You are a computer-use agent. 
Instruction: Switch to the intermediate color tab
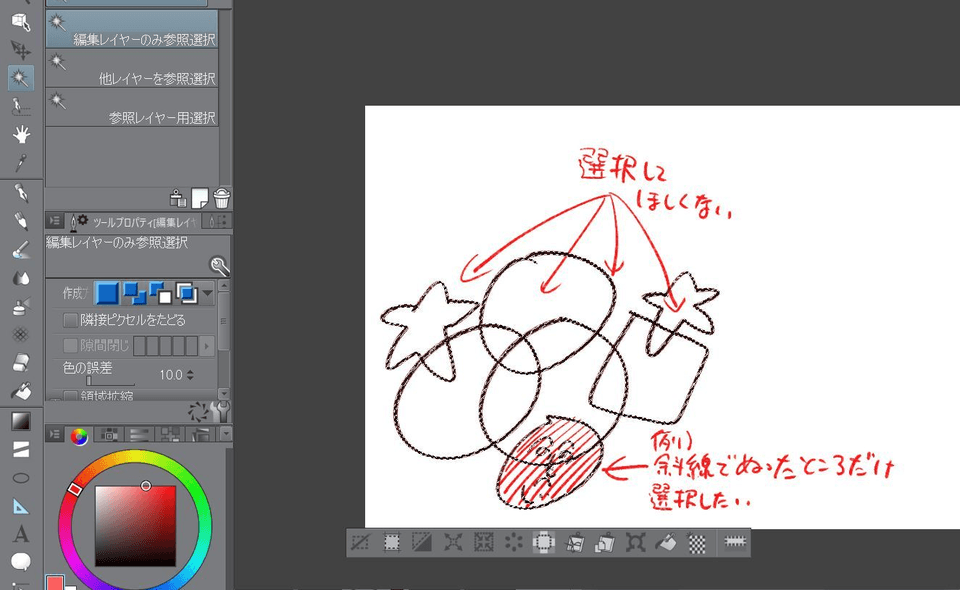click(x=170, y=435)
